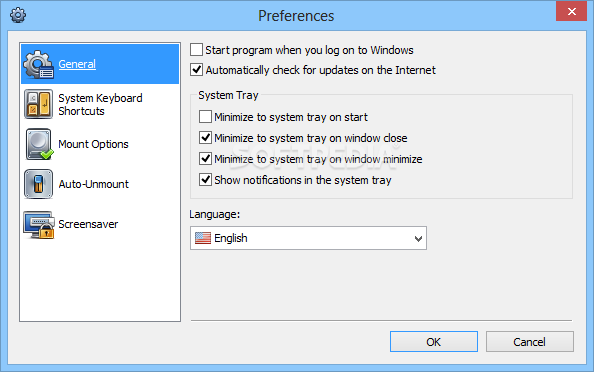Enable Start program when you log on
The height and width of the screenshot is (372, 594).
[x=196, y=50]
